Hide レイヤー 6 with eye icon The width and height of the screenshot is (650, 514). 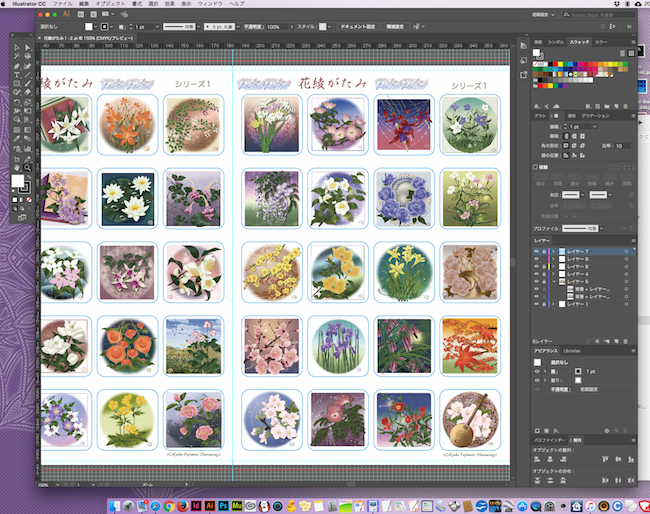pyautogui.click(x=536, y=267)
